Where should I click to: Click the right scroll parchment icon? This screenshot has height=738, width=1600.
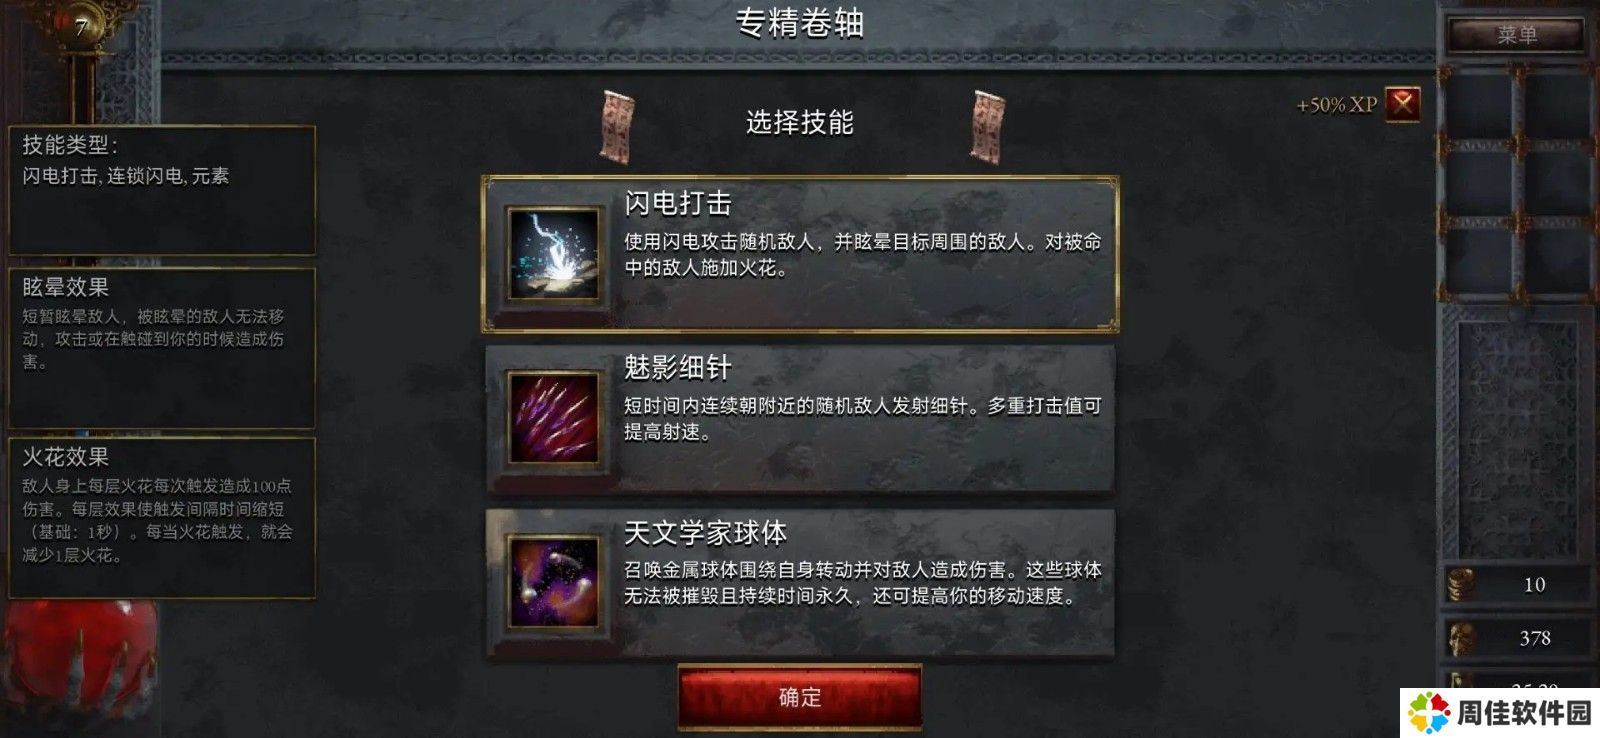(988, 126)
